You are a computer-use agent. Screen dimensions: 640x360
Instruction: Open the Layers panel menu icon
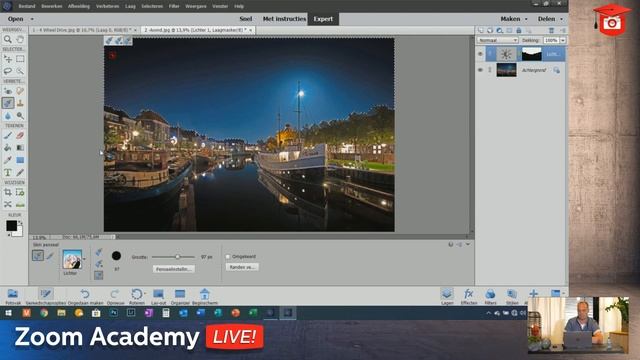[563, 31]
